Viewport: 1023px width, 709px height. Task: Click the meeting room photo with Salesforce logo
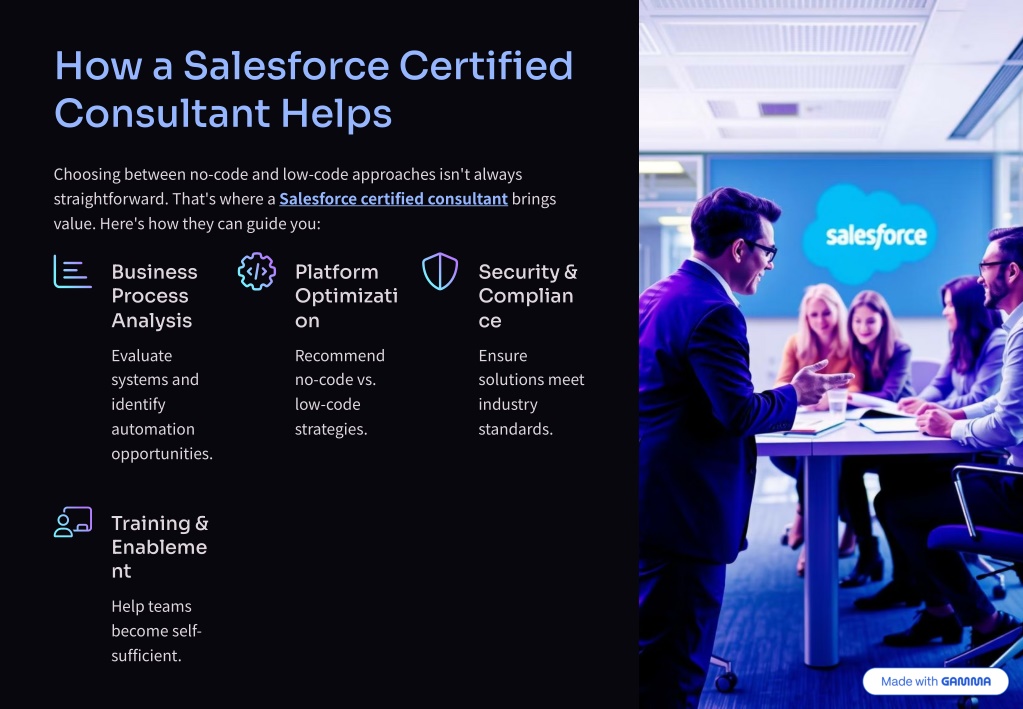(x=831, y=354)
